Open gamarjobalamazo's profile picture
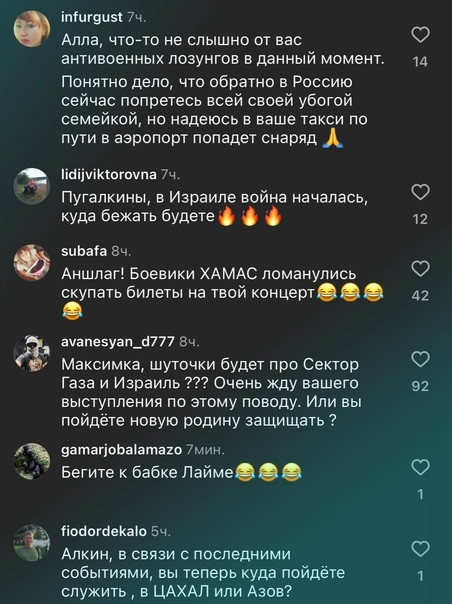The image size is (452, 604). [32, 461]
